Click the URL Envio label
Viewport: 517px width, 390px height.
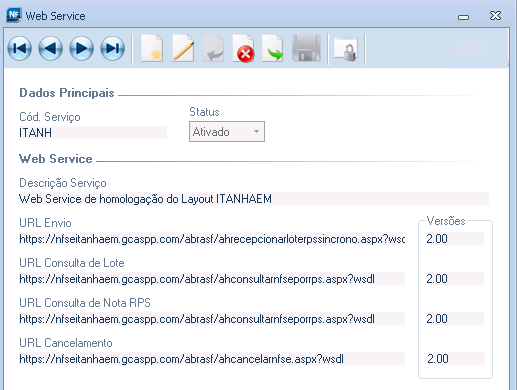pos(45,223)
